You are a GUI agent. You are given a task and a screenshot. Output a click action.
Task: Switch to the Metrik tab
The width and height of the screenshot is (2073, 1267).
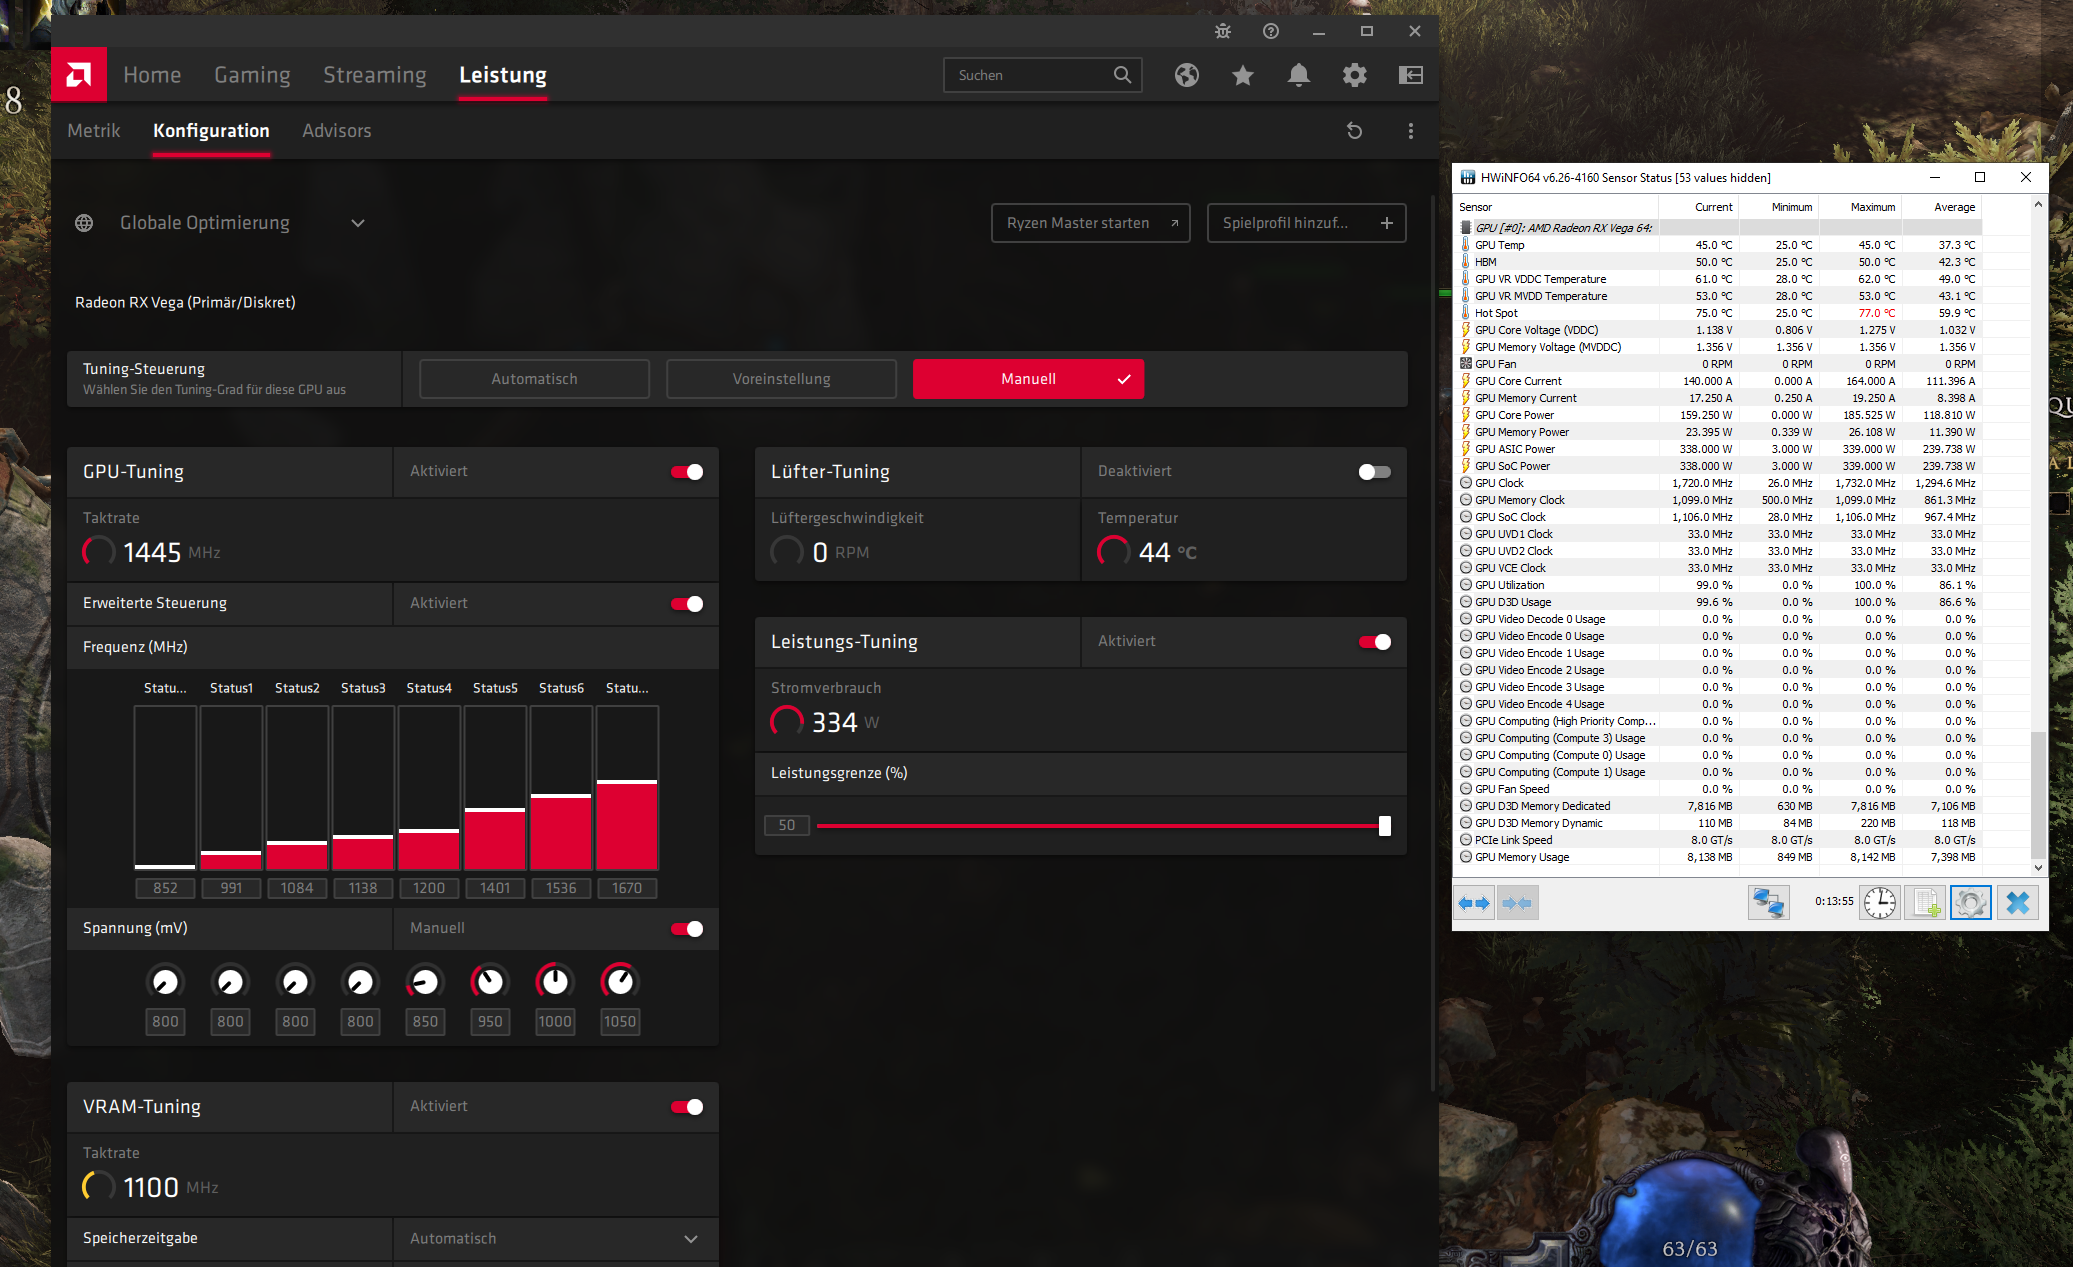click(93, 131)
